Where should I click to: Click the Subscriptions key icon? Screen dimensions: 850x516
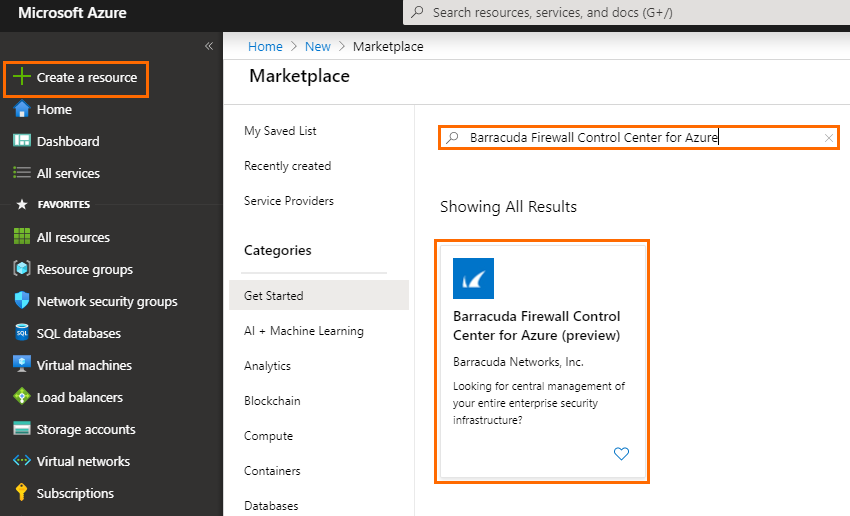point(22,492)
